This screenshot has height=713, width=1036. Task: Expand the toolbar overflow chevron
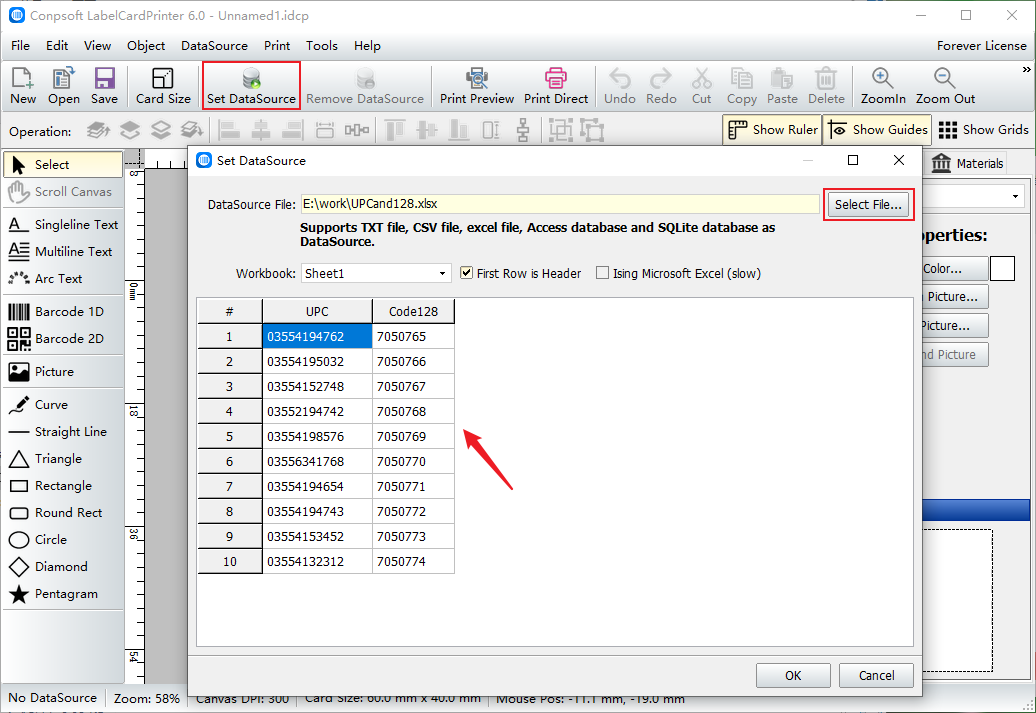coord(1026,69)
